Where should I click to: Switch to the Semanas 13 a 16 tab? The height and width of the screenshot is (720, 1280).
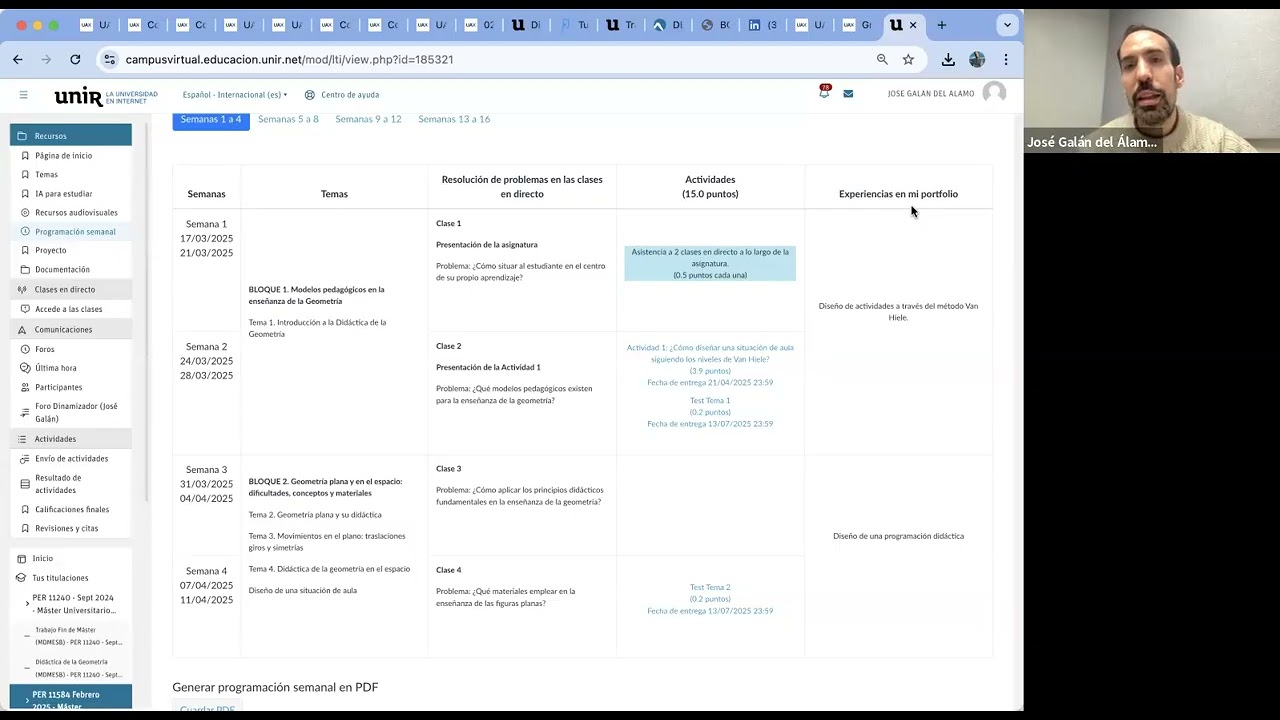[x=454, y=120]
